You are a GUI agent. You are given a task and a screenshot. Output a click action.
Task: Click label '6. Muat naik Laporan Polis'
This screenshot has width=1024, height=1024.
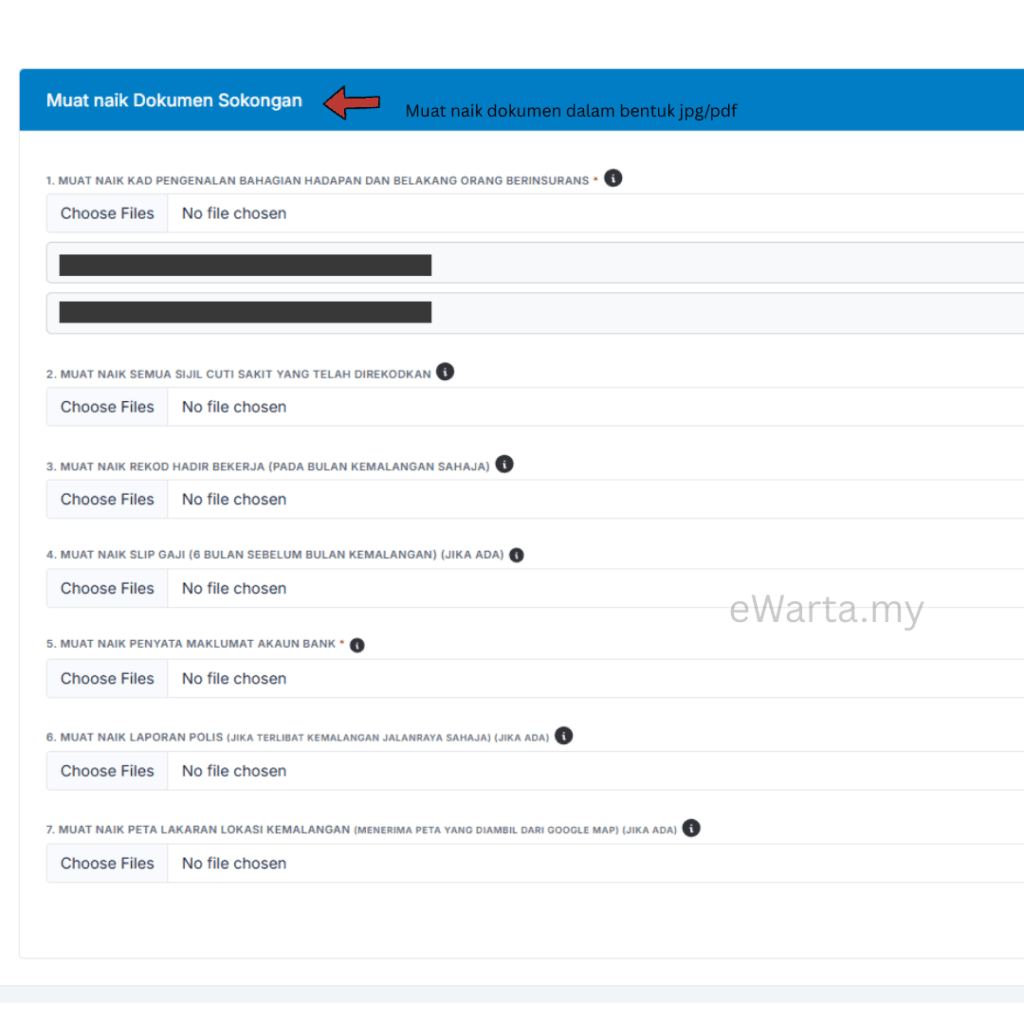(x=298, y=737)
